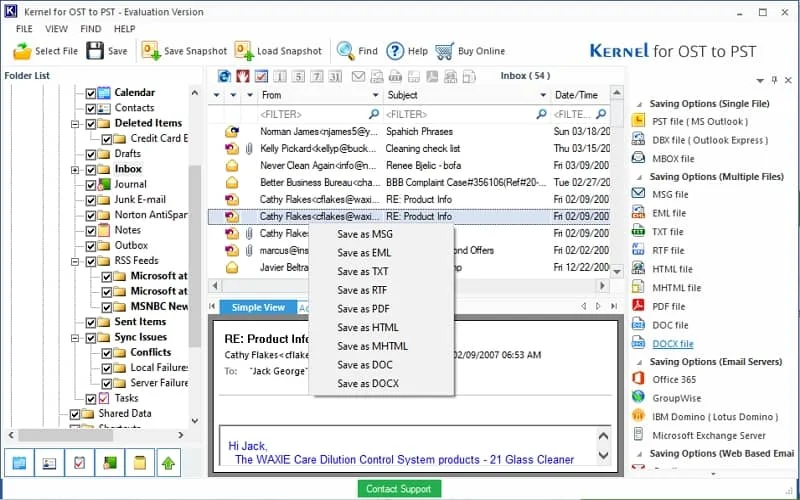This screenshot has width=800, height=500.
Task: Open the FIND menu
Action: pos(91,29)
